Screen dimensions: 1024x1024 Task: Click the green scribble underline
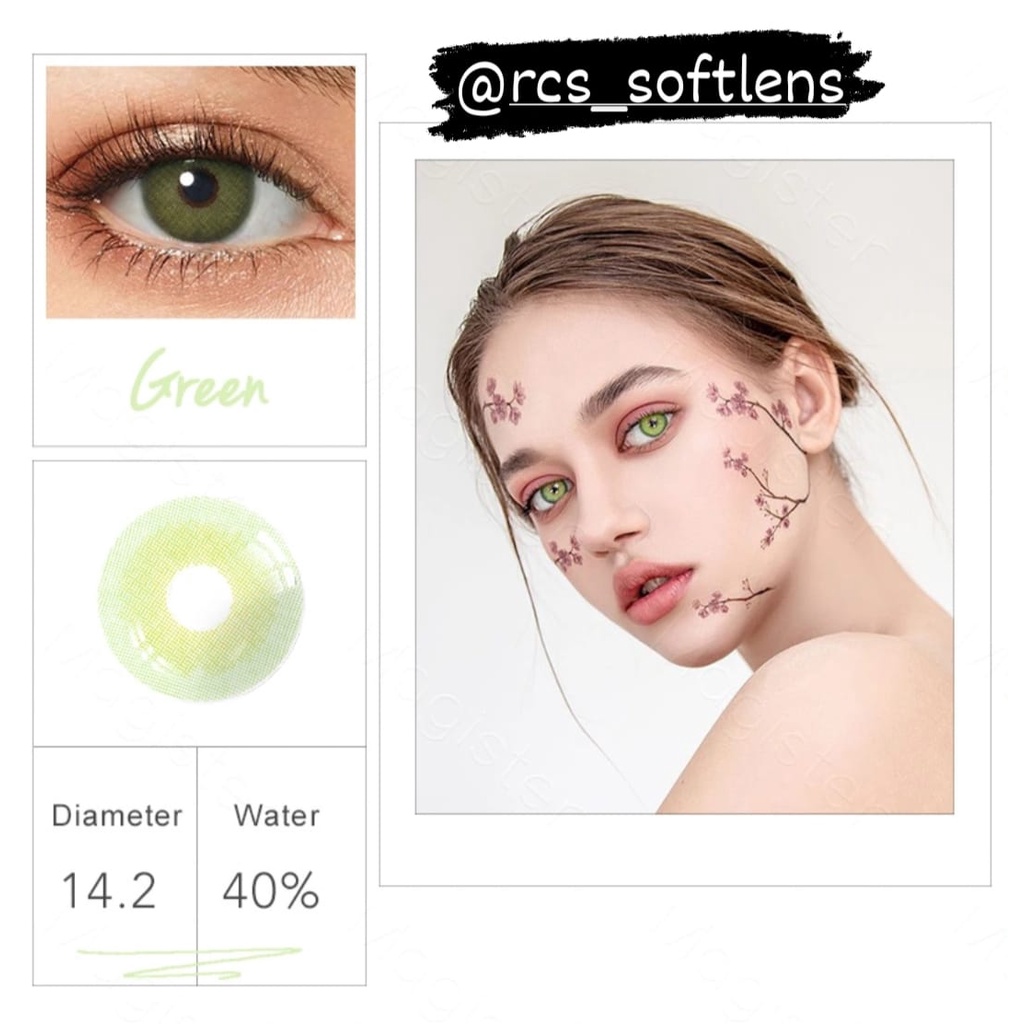189,963
